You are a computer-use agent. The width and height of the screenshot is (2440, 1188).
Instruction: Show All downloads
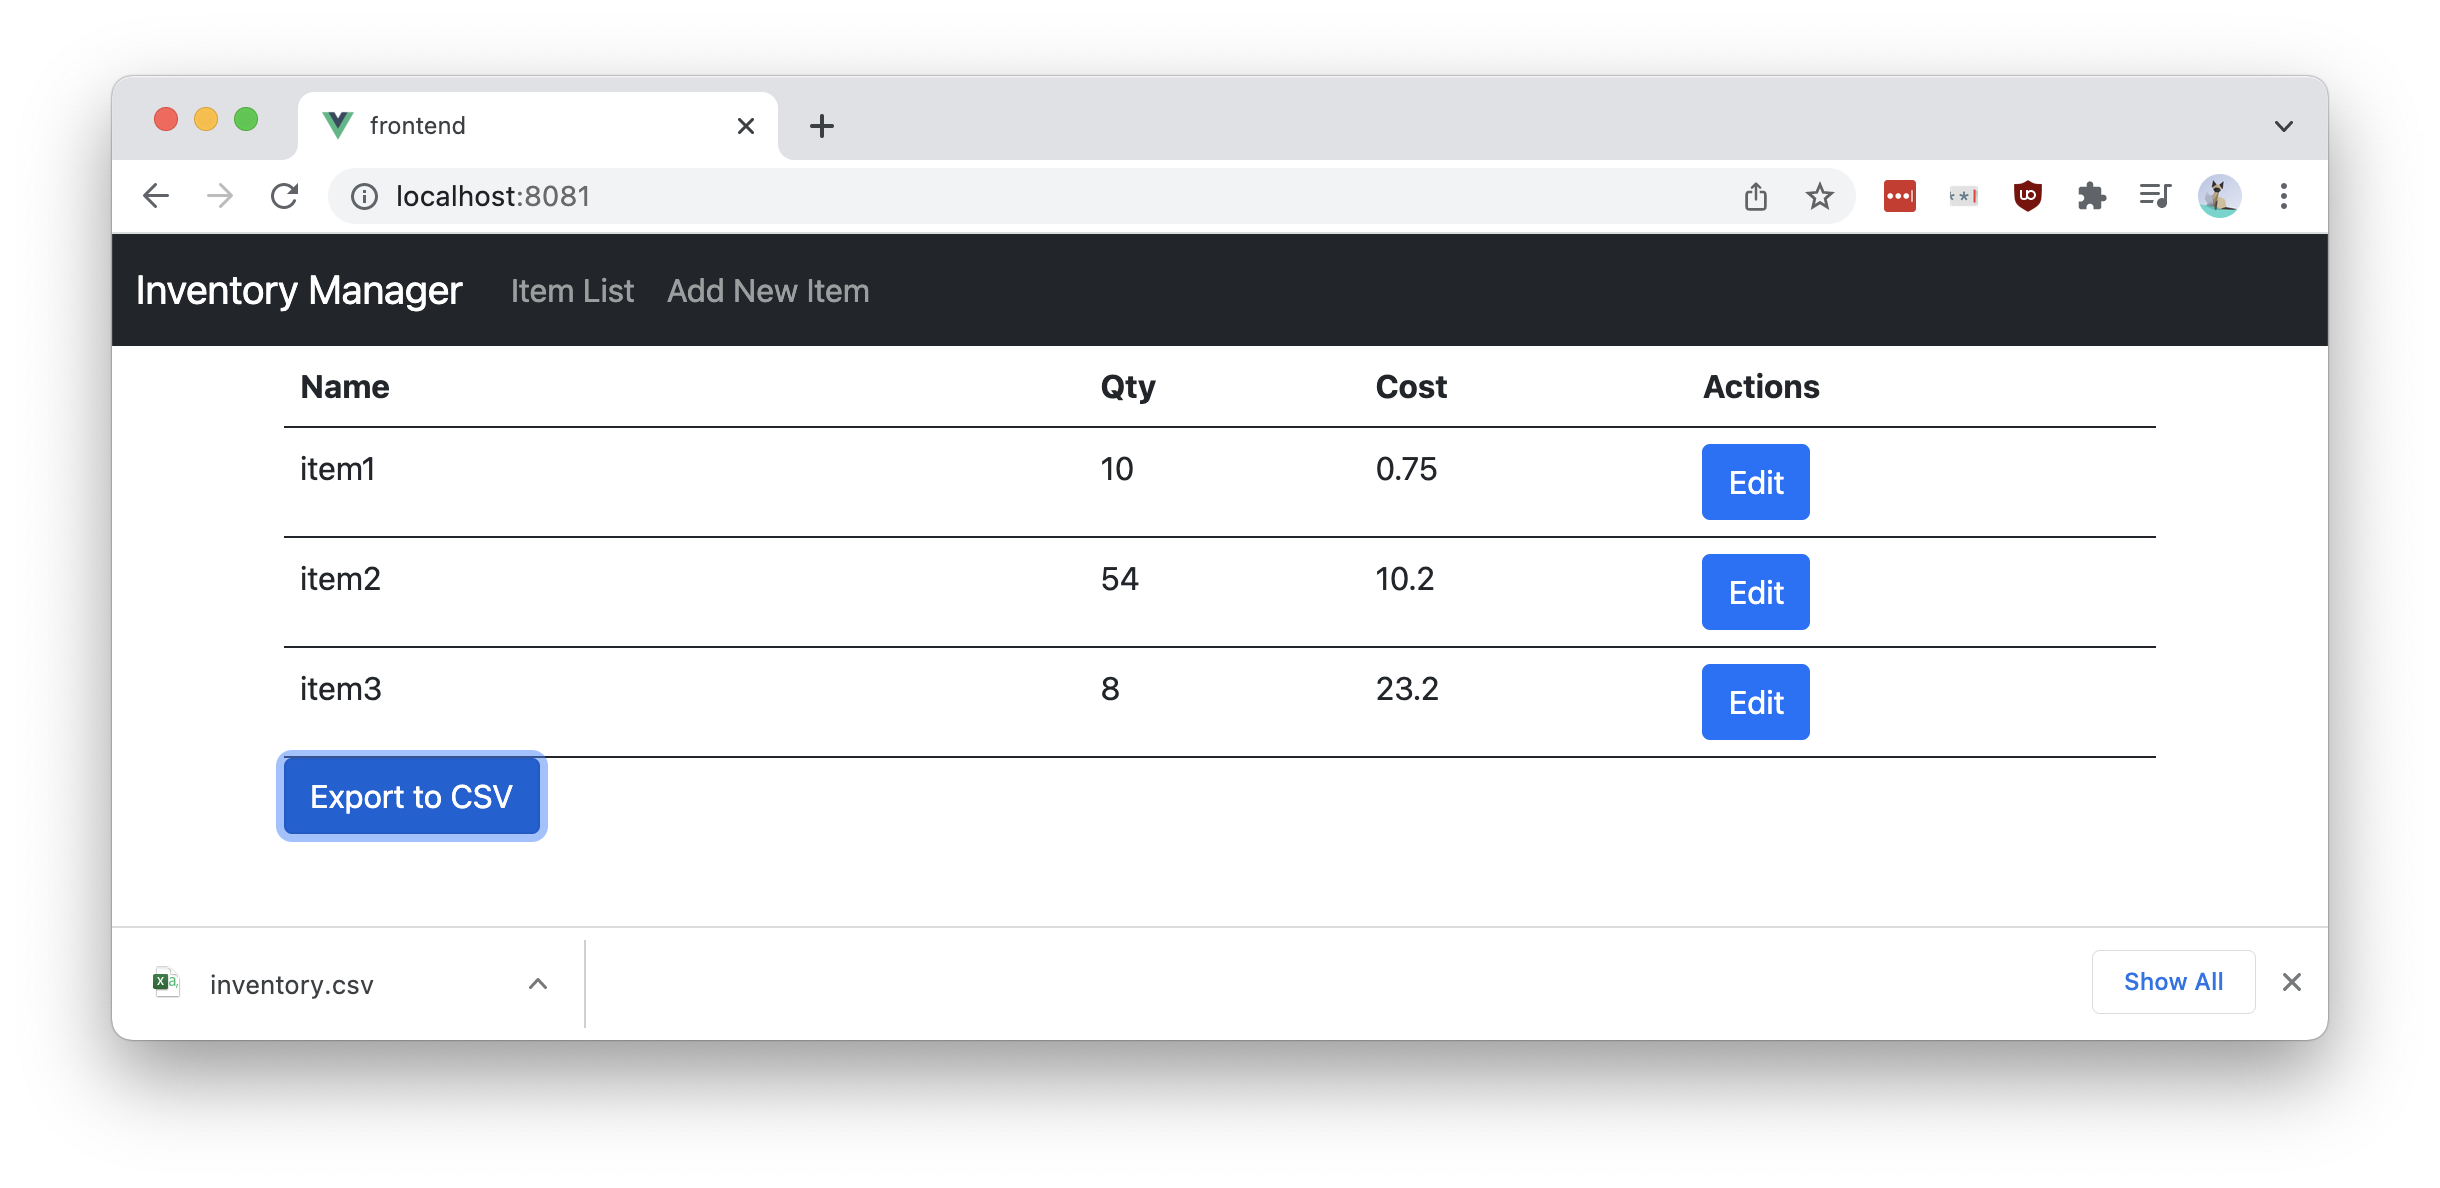[x=2173, y=981]
